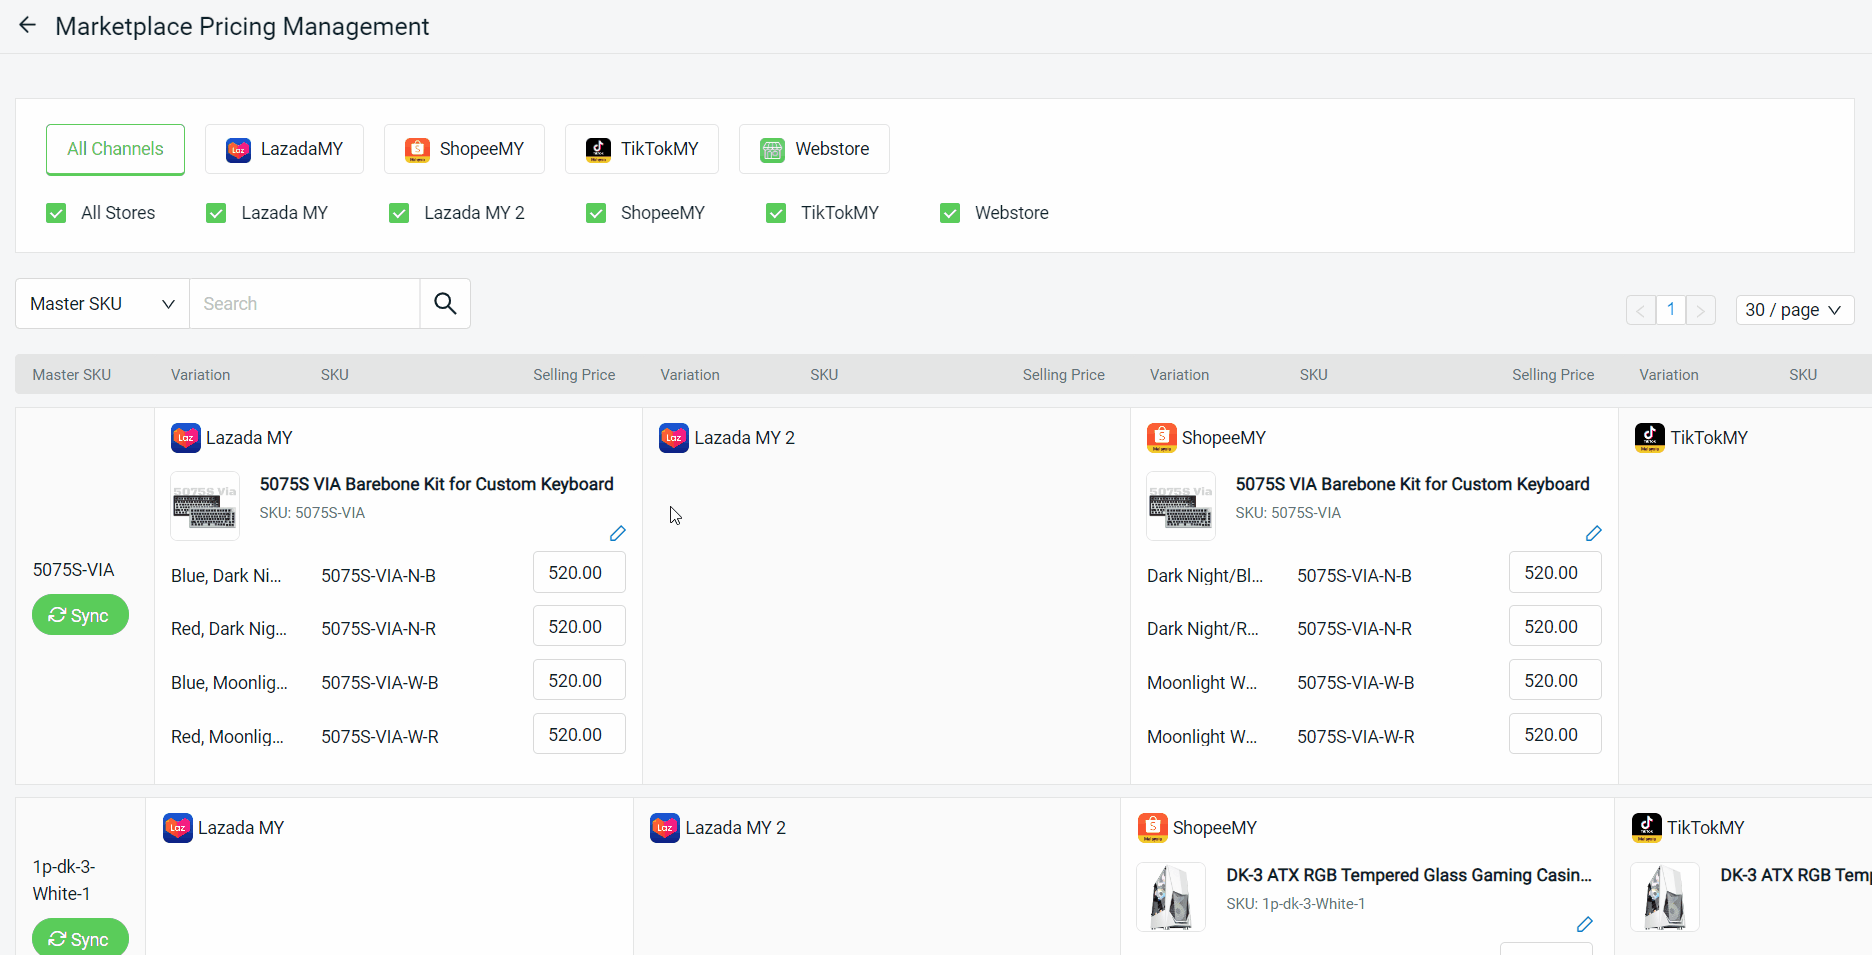Click the search magnifier icon

tap(445, 304)
